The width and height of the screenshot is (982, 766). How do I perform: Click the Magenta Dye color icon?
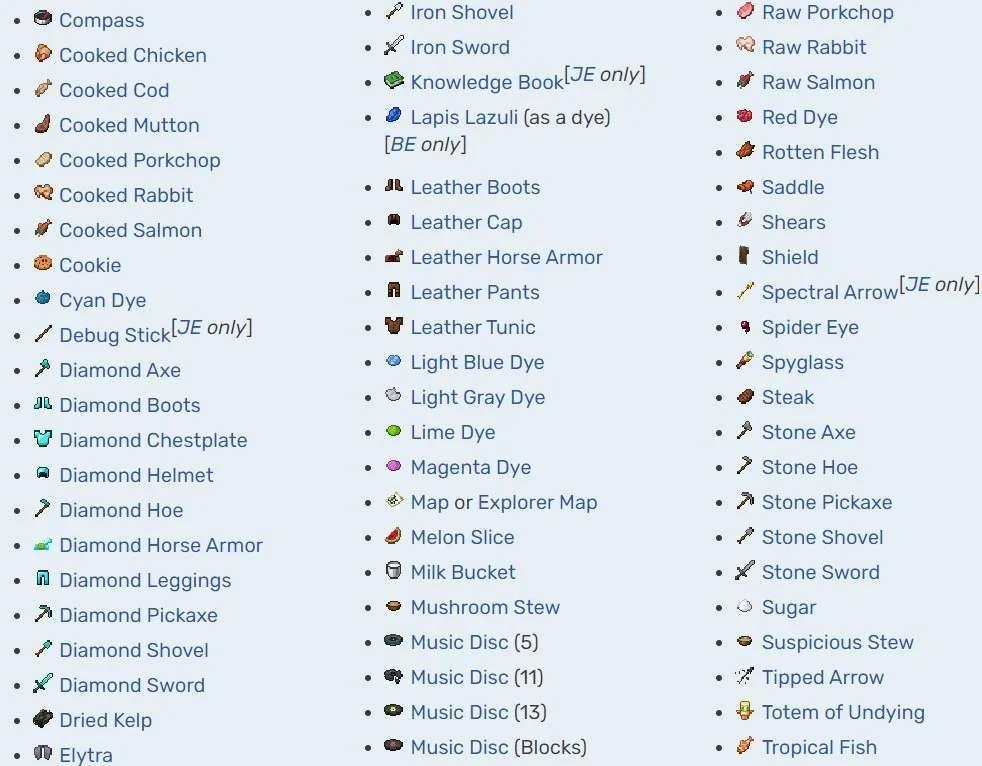click(x=394, y=466)
